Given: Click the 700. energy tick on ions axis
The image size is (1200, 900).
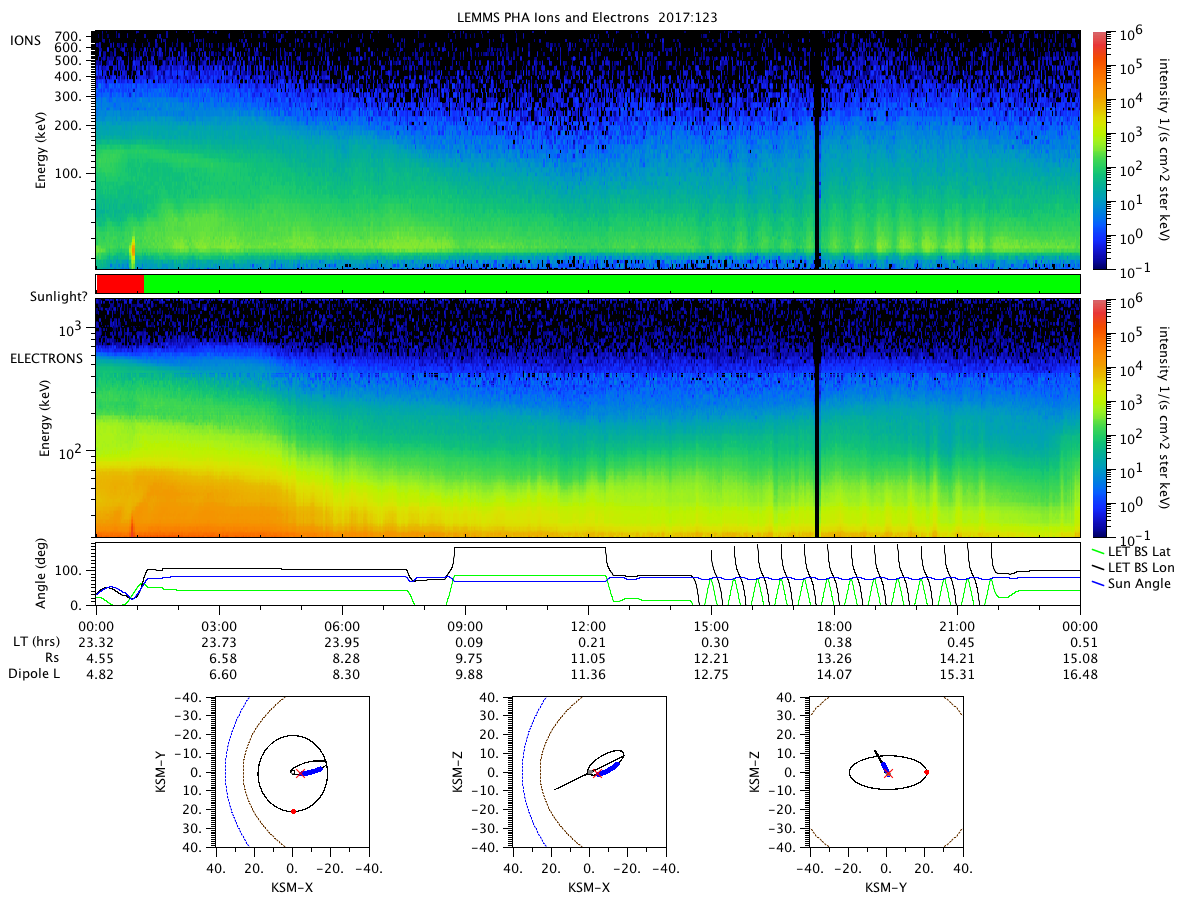Looking at the screenshot, I should tap(67, 35).
